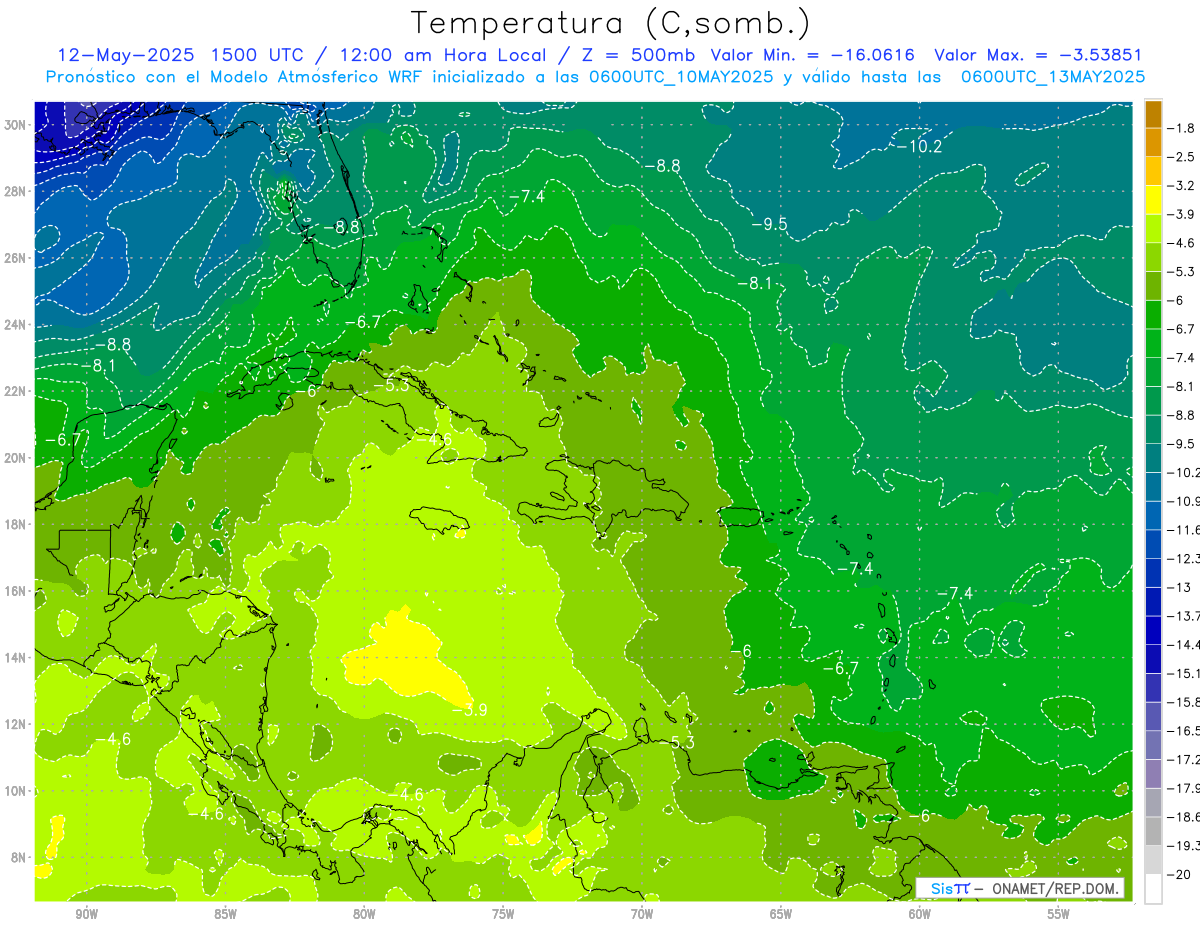Pick the legend swatch between -10.2 and -10.9

coord(1153,487)
